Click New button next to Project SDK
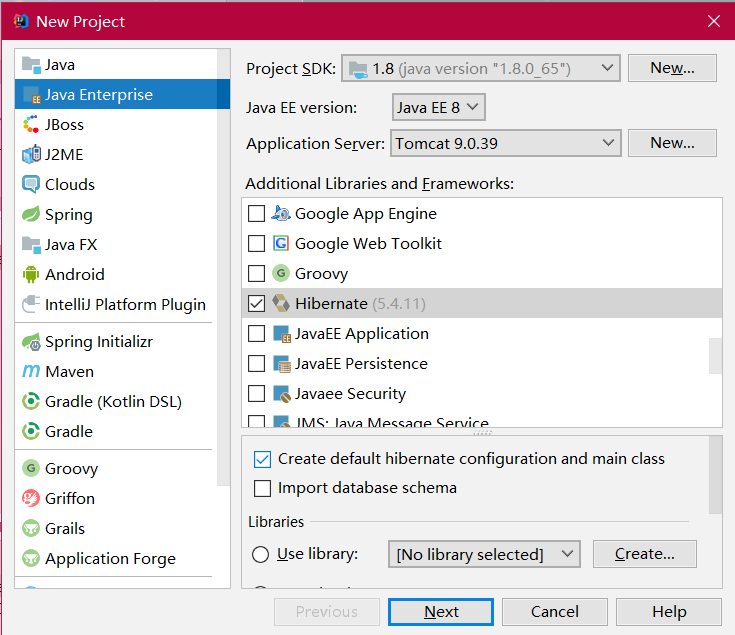This screenshot has width=735, height=635. (x=672, y=68)
